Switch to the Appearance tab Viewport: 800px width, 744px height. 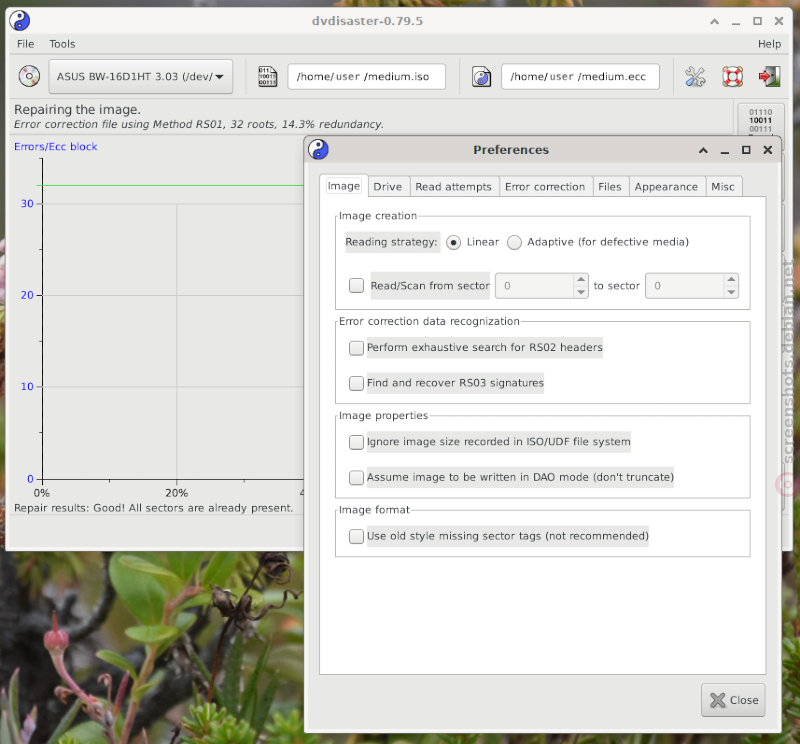pyautogui.click(x=666, y=187)
